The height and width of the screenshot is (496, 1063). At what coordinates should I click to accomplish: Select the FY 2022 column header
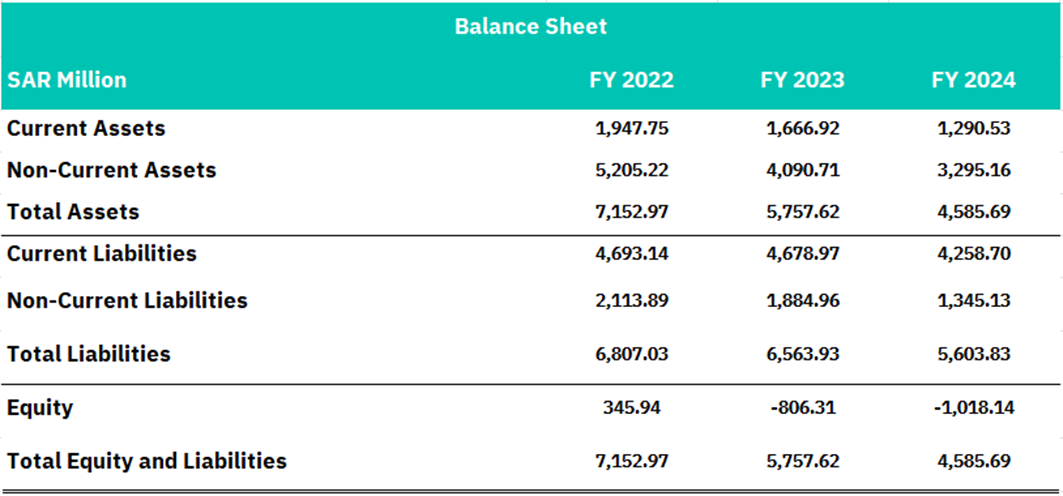631,80
